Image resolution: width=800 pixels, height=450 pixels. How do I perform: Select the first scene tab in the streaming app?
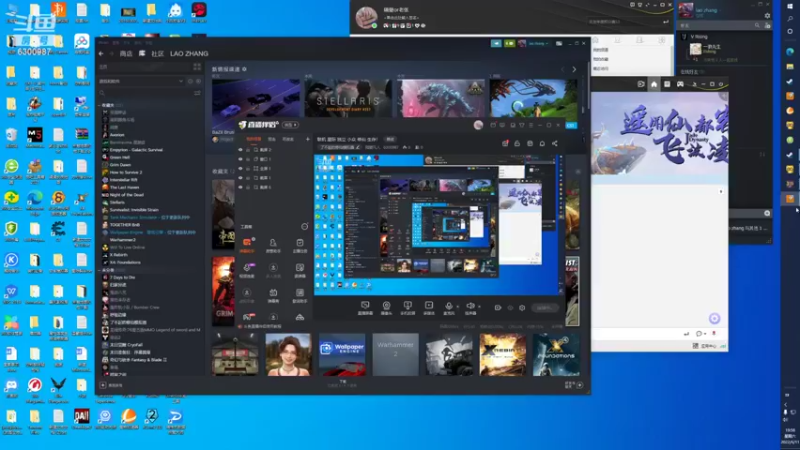254,139
